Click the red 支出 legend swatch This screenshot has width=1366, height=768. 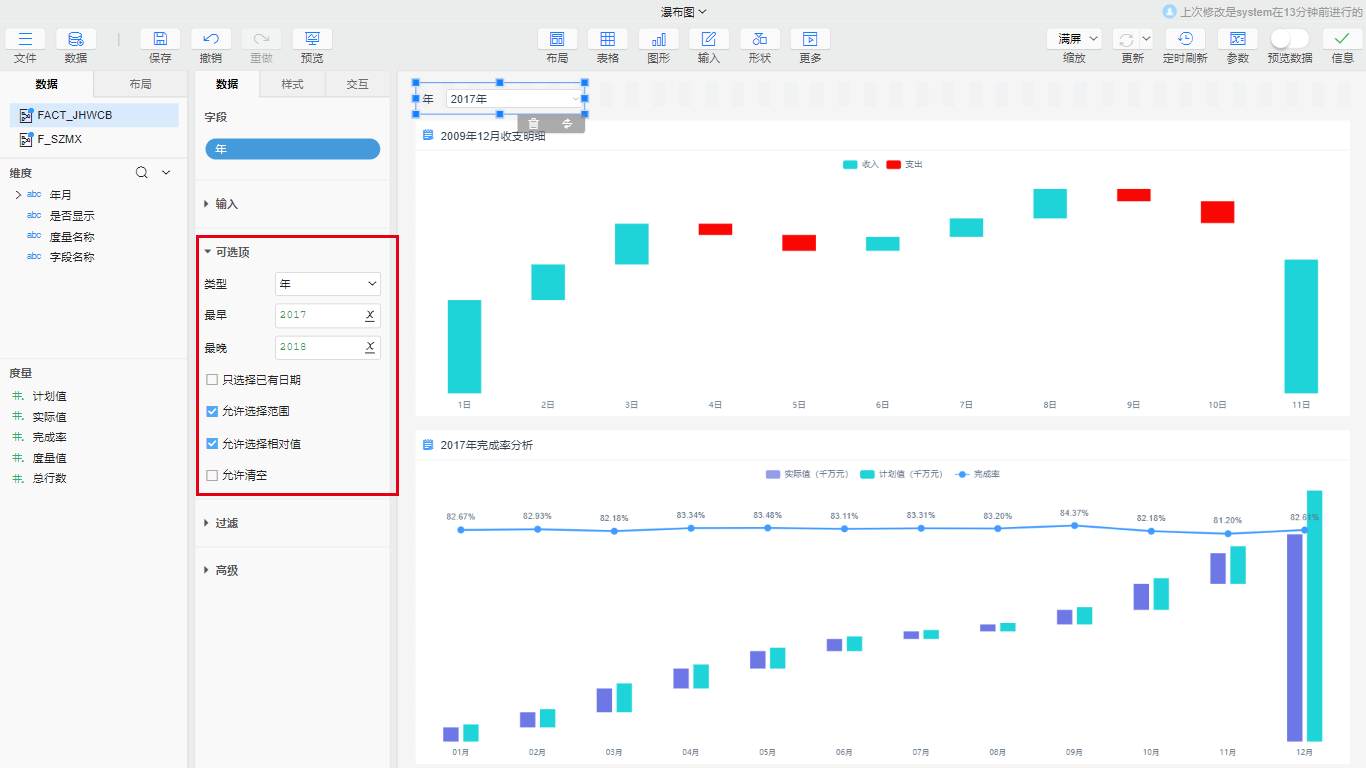(x=893, y=164)
